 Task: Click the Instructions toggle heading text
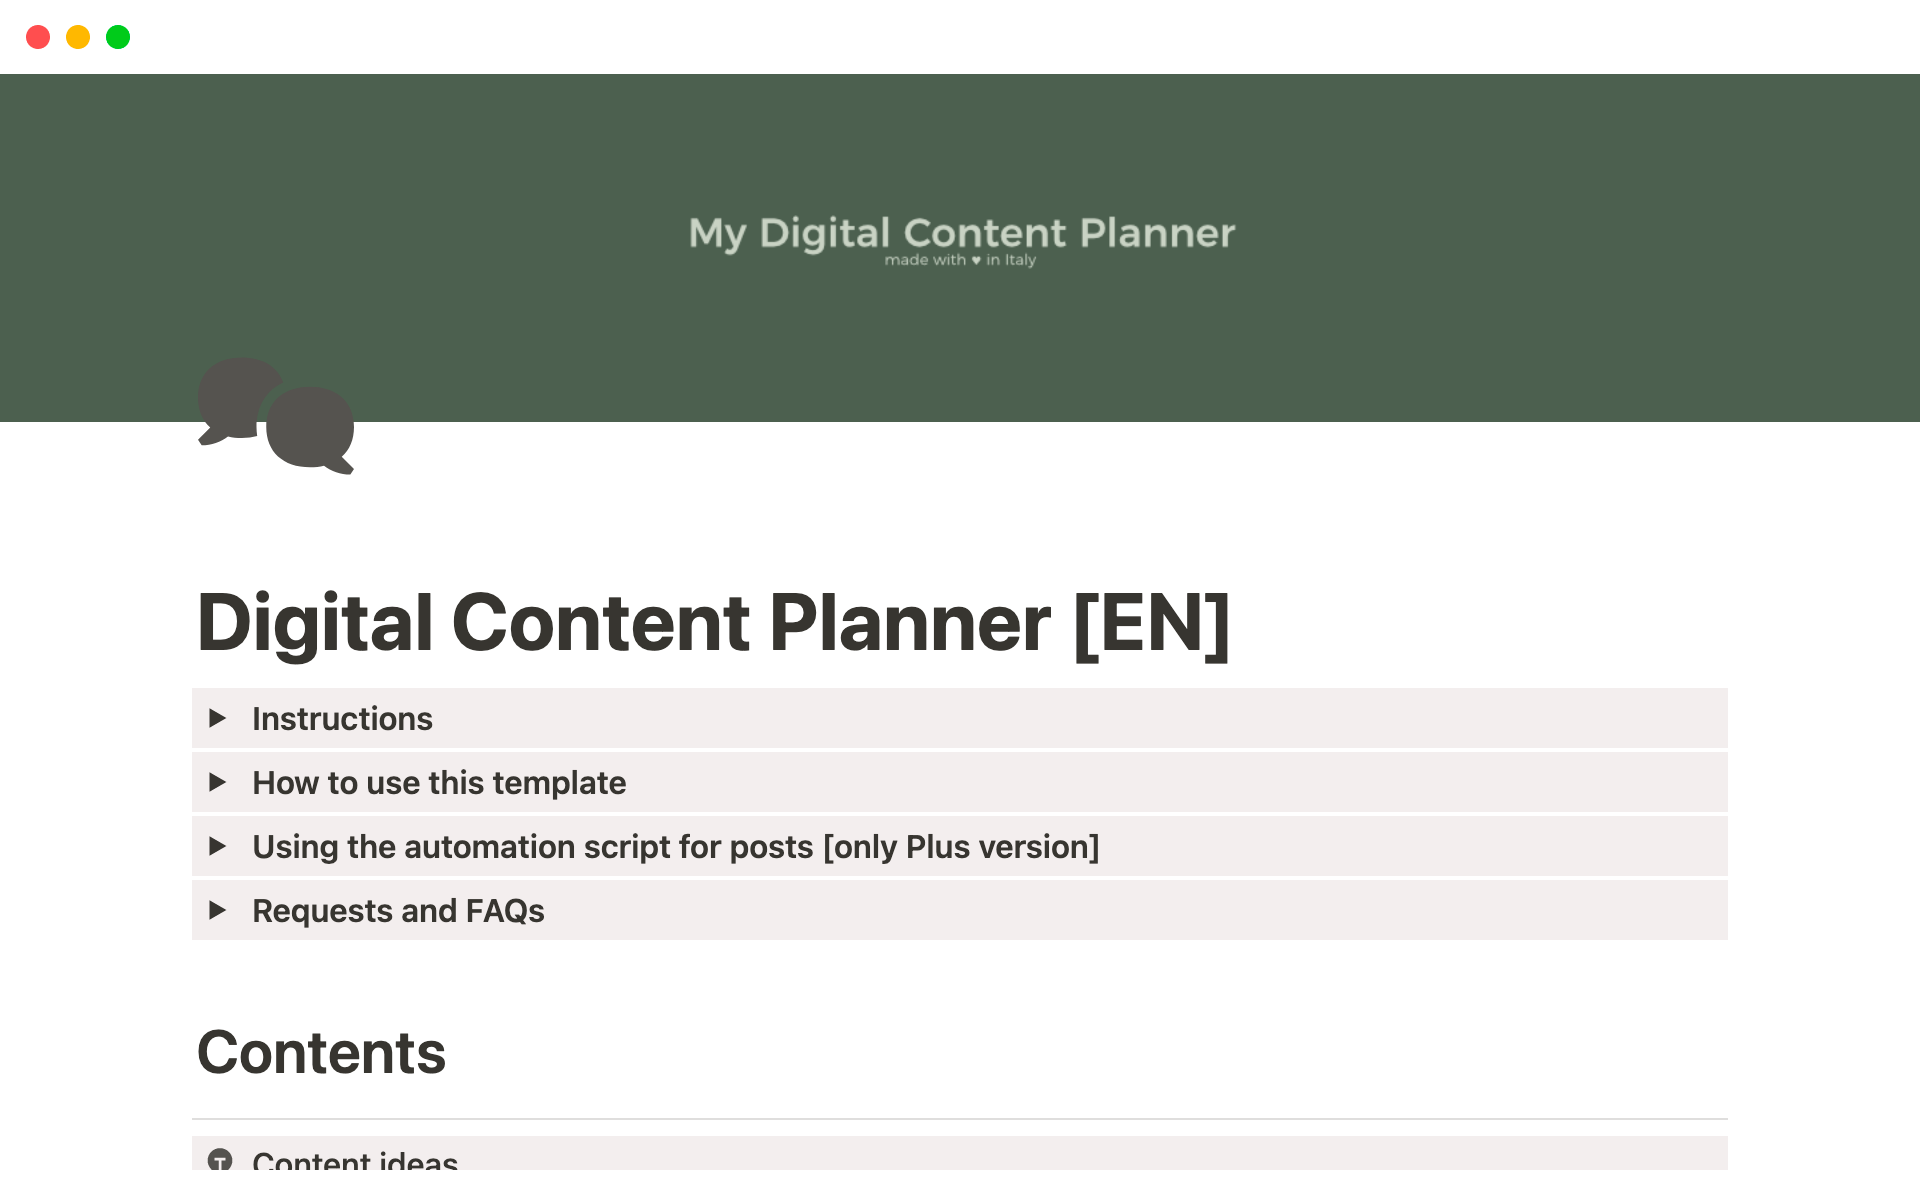pyautogui.click(x=342, y=719)
